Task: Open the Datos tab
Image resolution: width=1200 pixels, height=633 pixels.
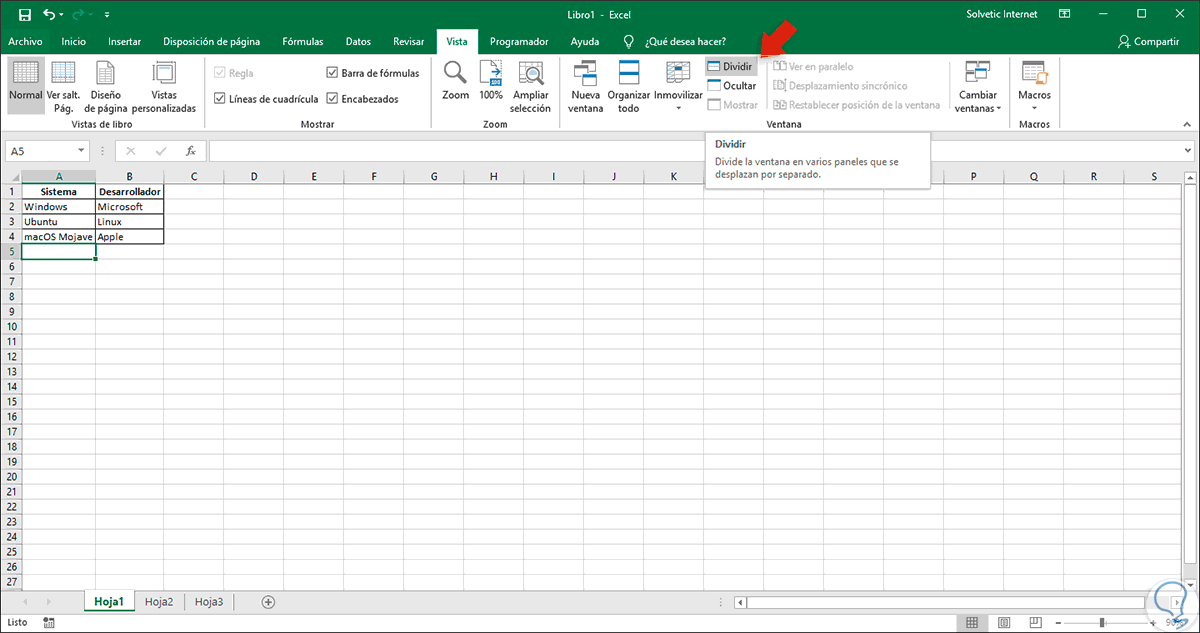Action: tap(358, 42)
